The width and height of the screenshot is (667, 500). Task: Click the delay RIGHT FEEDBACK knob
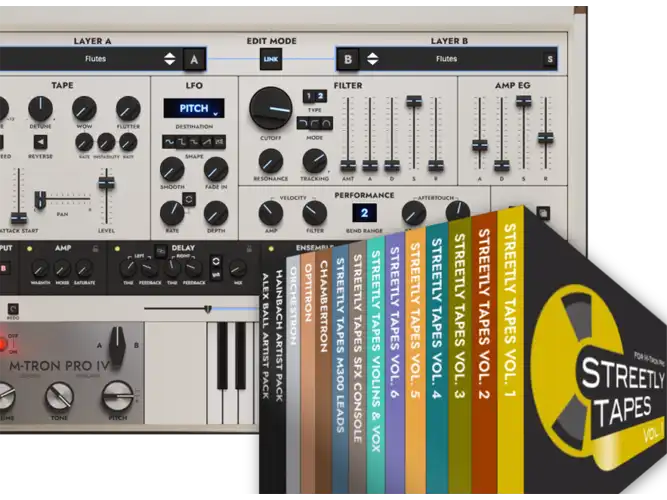tap(194, 269)
